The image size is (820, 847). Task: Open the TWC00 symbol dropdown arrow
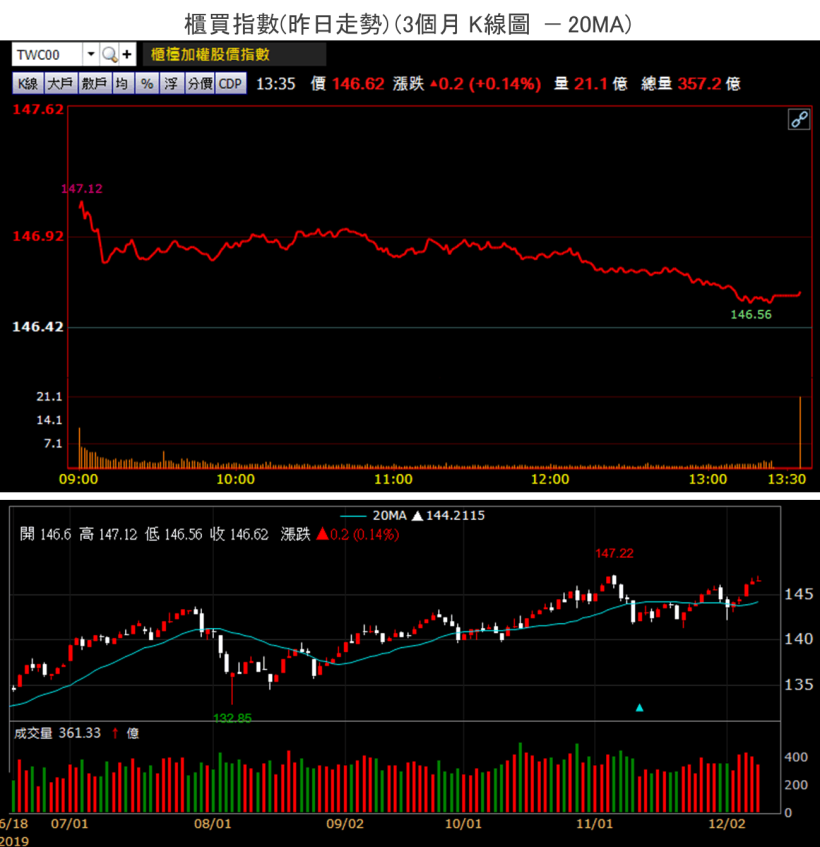pos(91,55)
